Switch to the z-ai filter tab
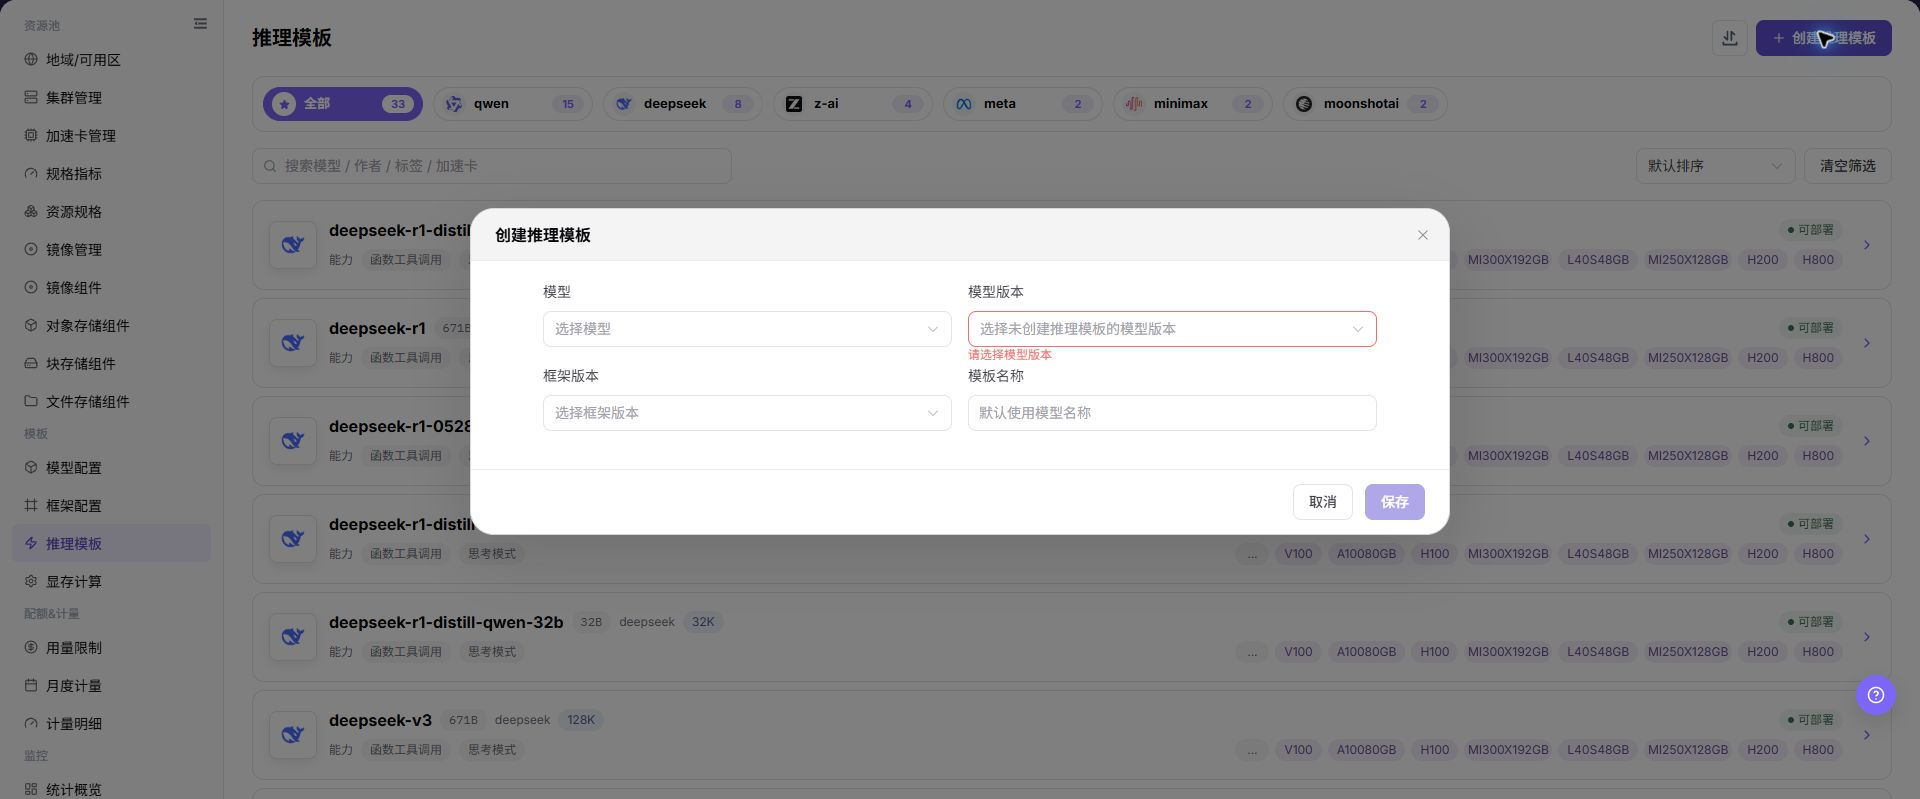 tap(853, 104)
